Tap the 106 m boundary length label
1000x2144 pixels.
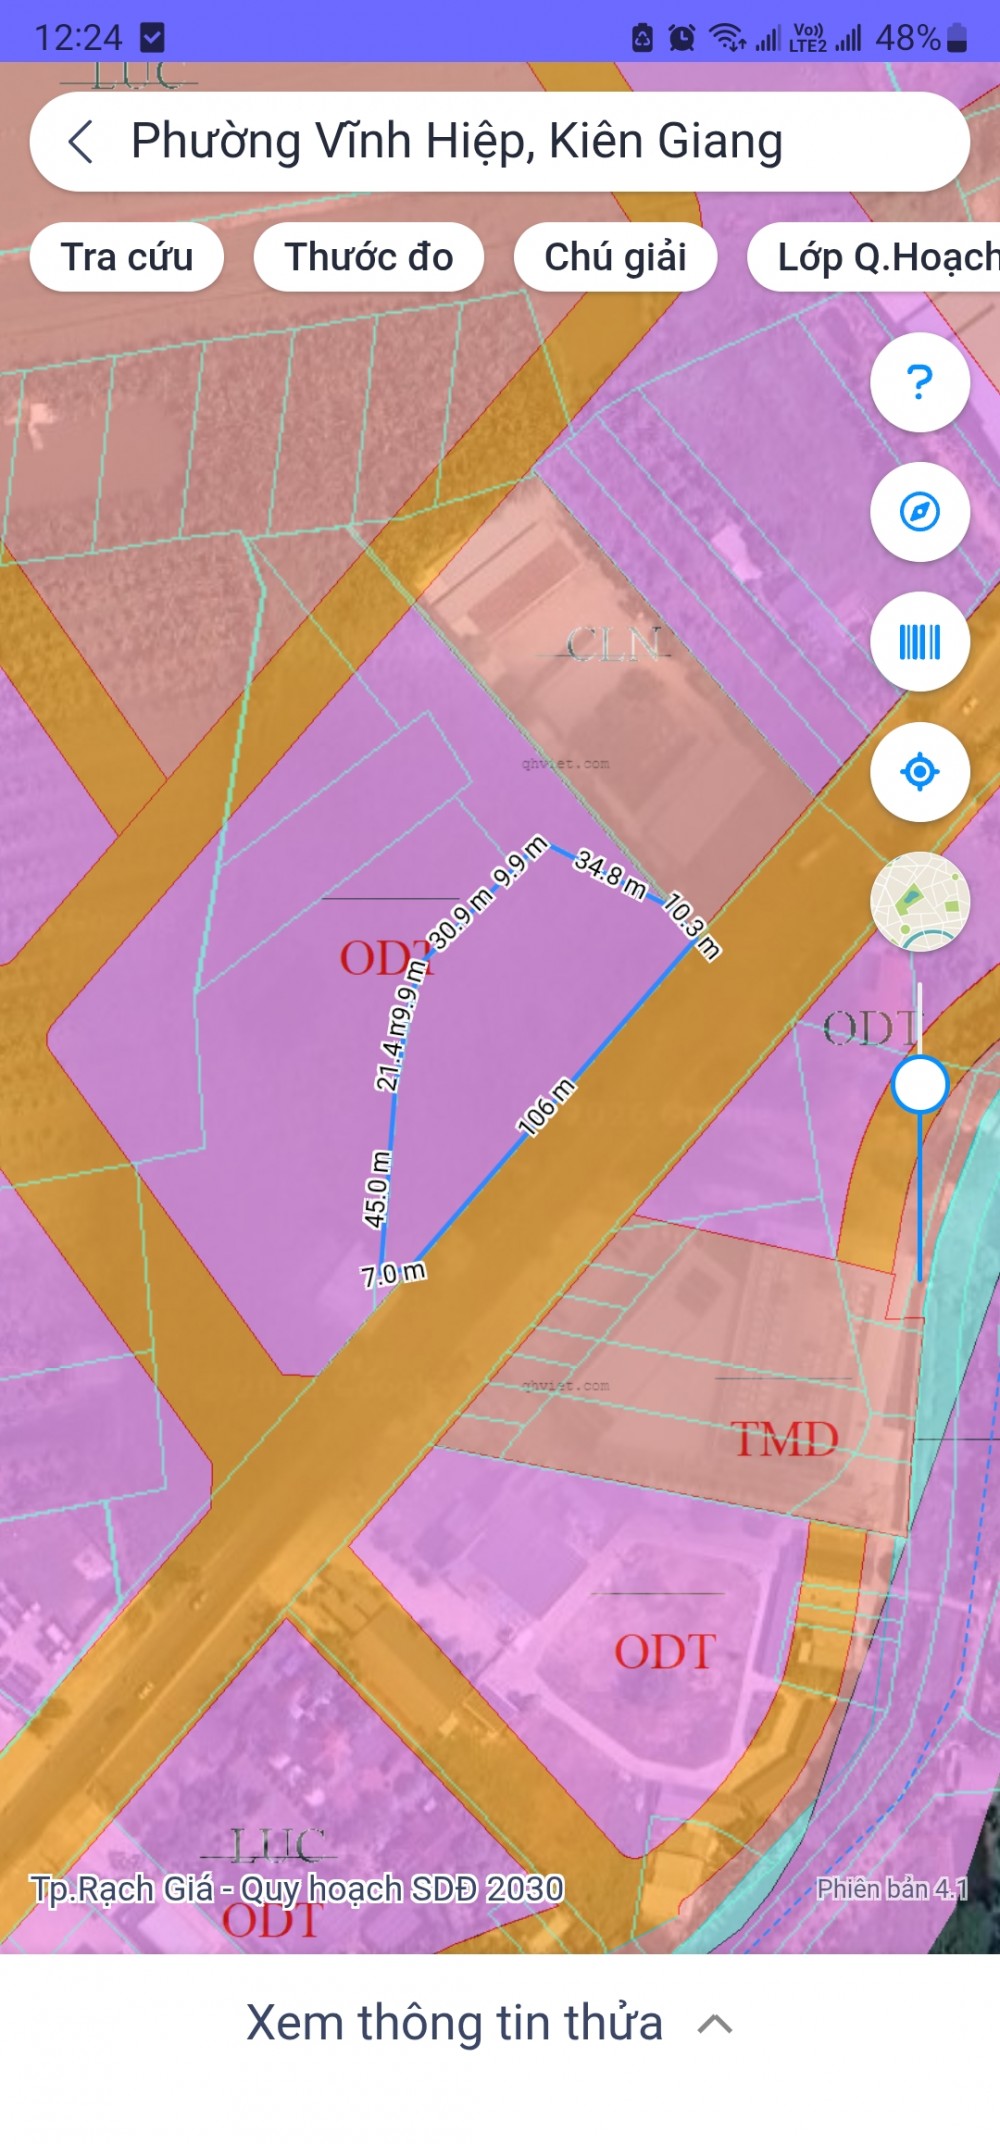pos(546,1106)
